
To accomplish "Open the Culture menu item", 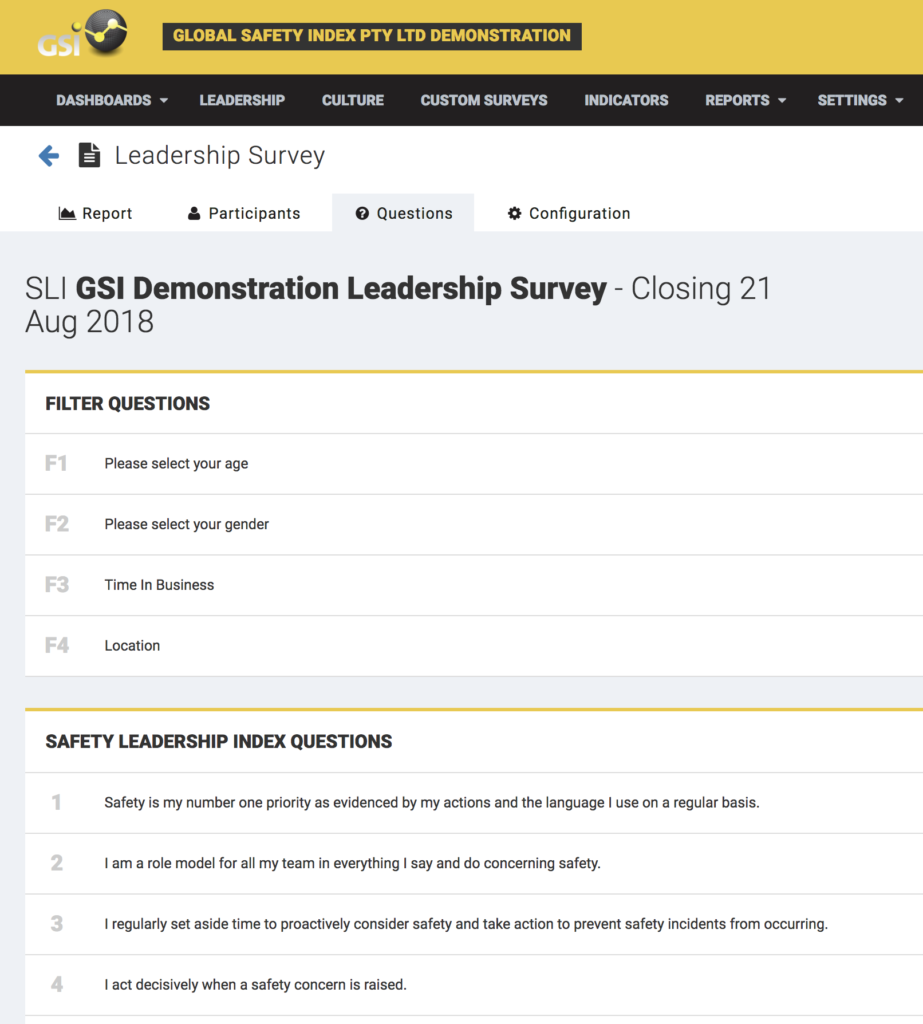I will [x=353, y=100].
